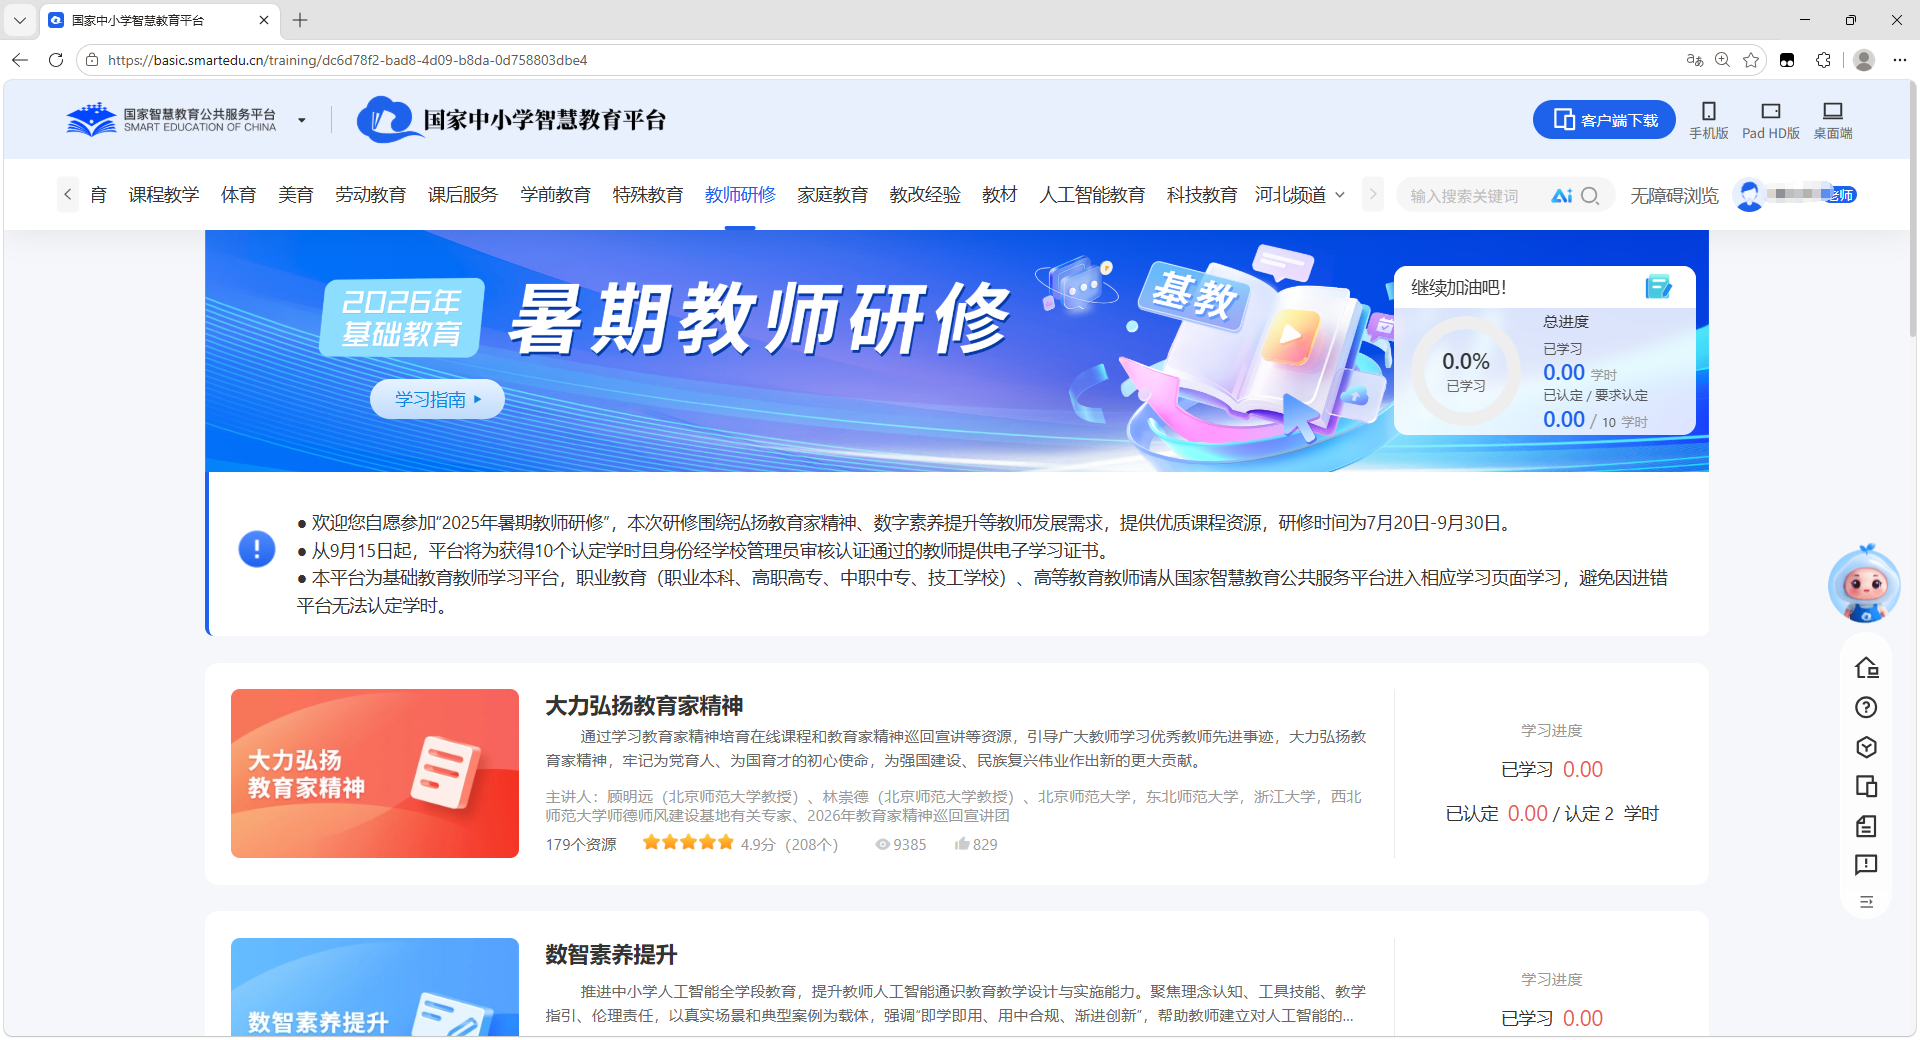Image resolution: width=1920 pixels, height=1040 pixels.
Task: Click the translate page icon in address bar
Action: [1694, 60]
